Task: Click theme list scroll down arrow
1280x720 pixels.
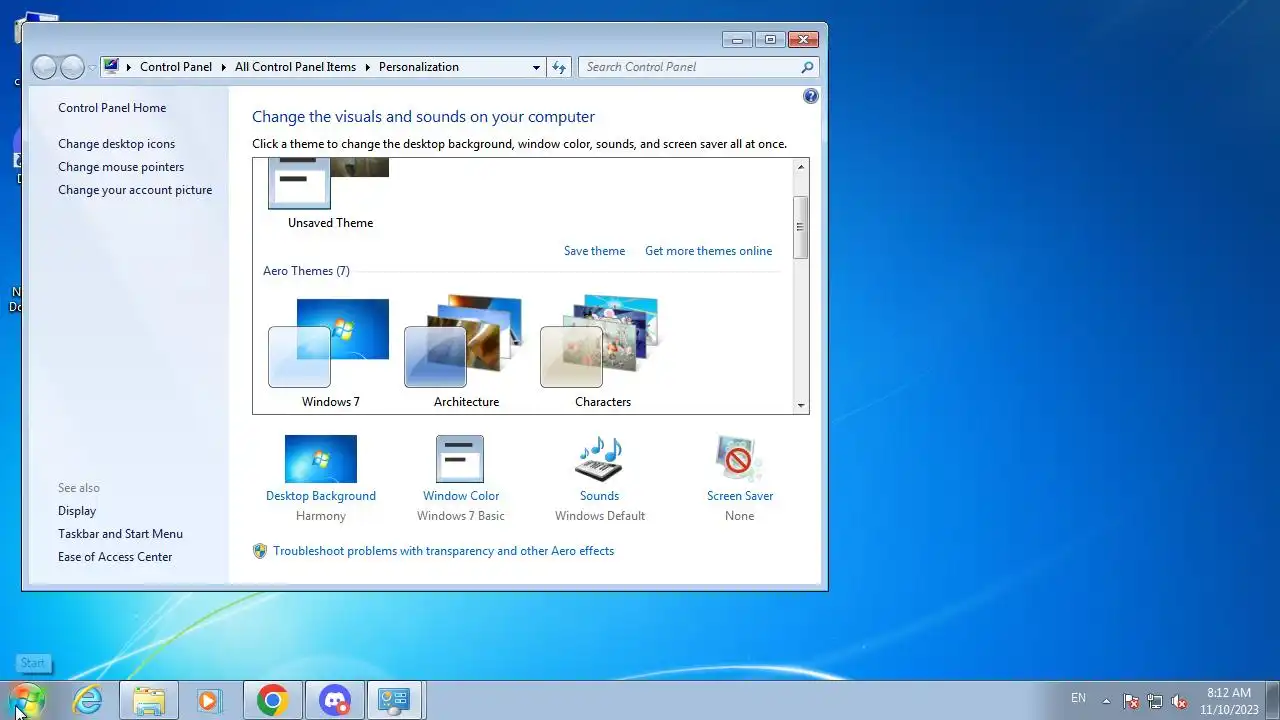Action: click(x=800, y=405)
